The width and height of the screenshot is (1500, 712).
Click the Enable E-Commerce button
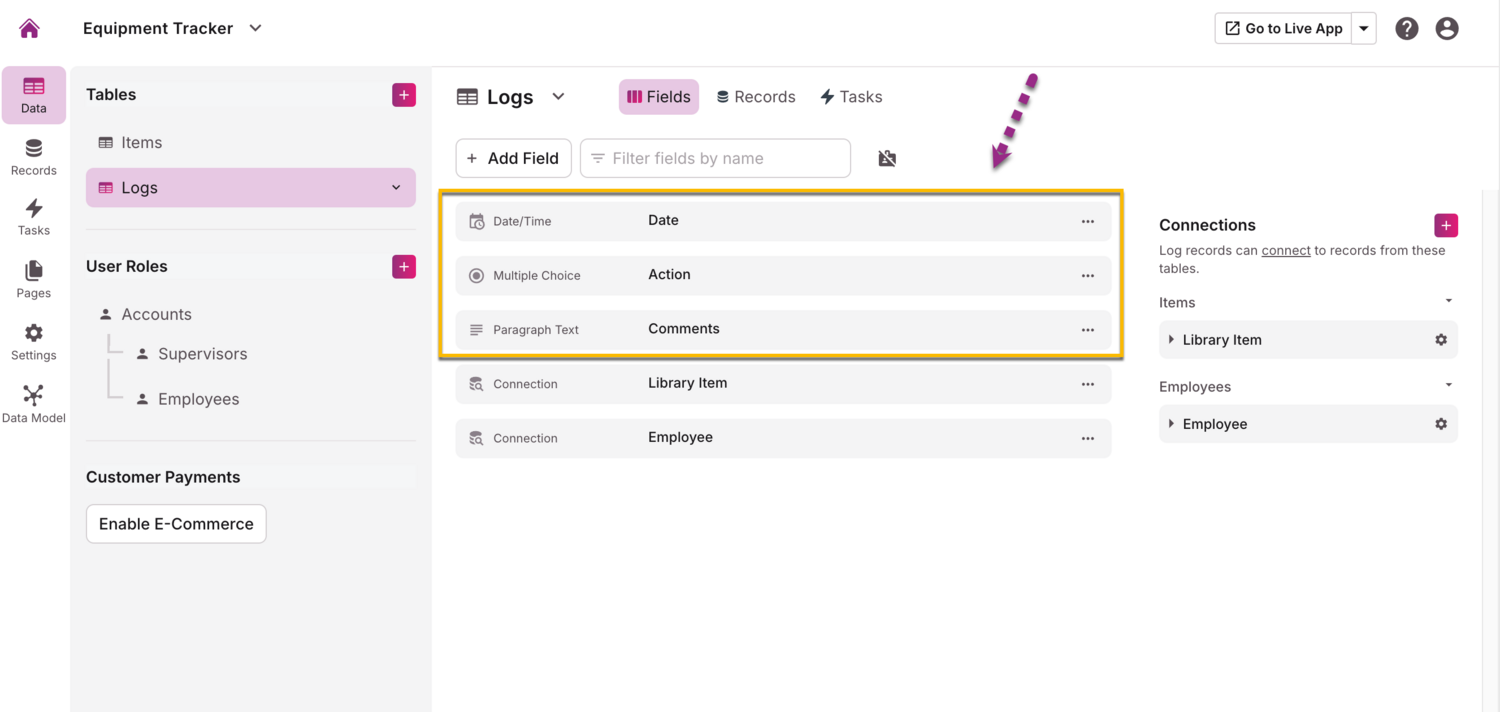(x=176, y=524)
